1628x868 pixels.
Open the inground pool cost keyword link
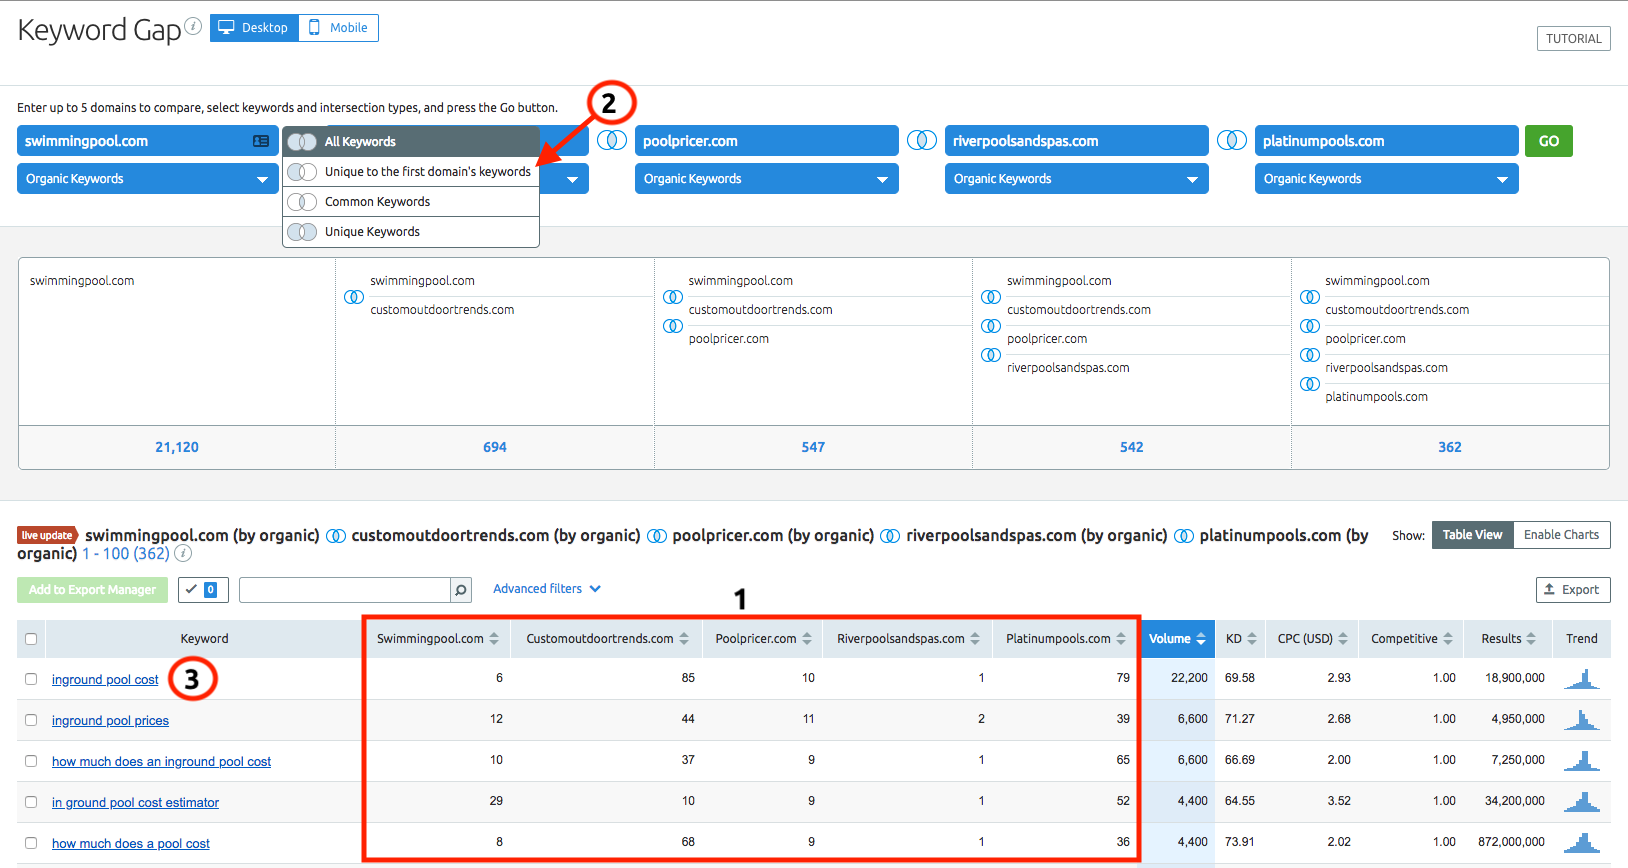[x=105, y=680]
